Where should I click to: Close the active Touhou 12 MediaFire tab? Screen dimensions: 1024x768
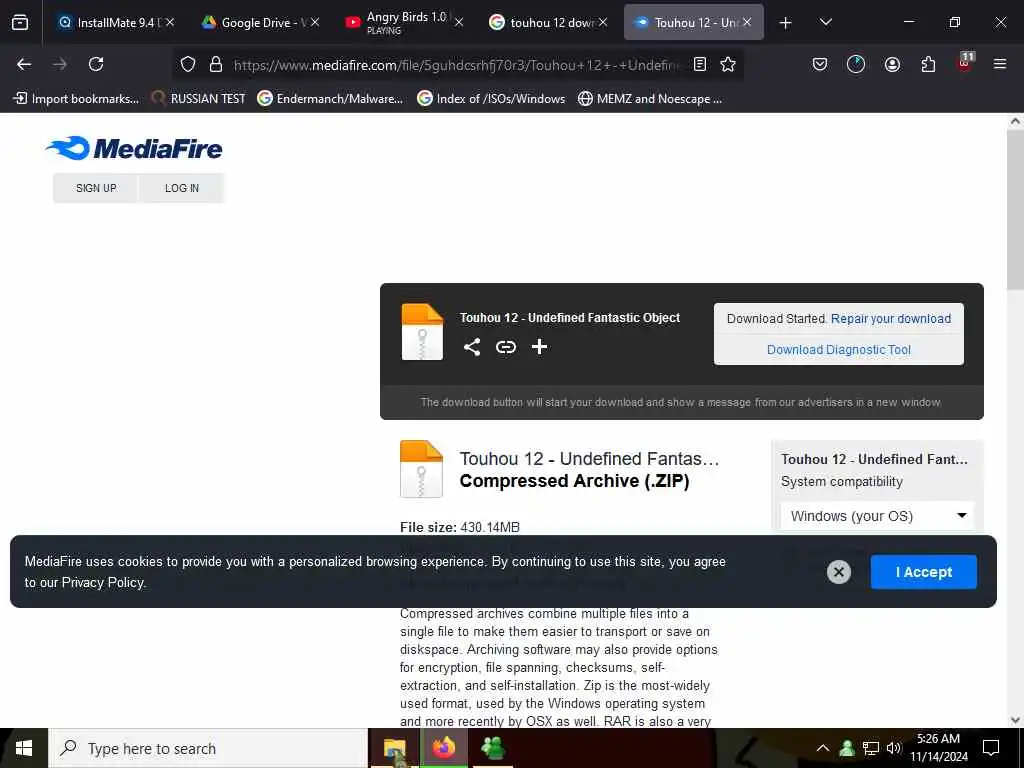coord(747,22)
